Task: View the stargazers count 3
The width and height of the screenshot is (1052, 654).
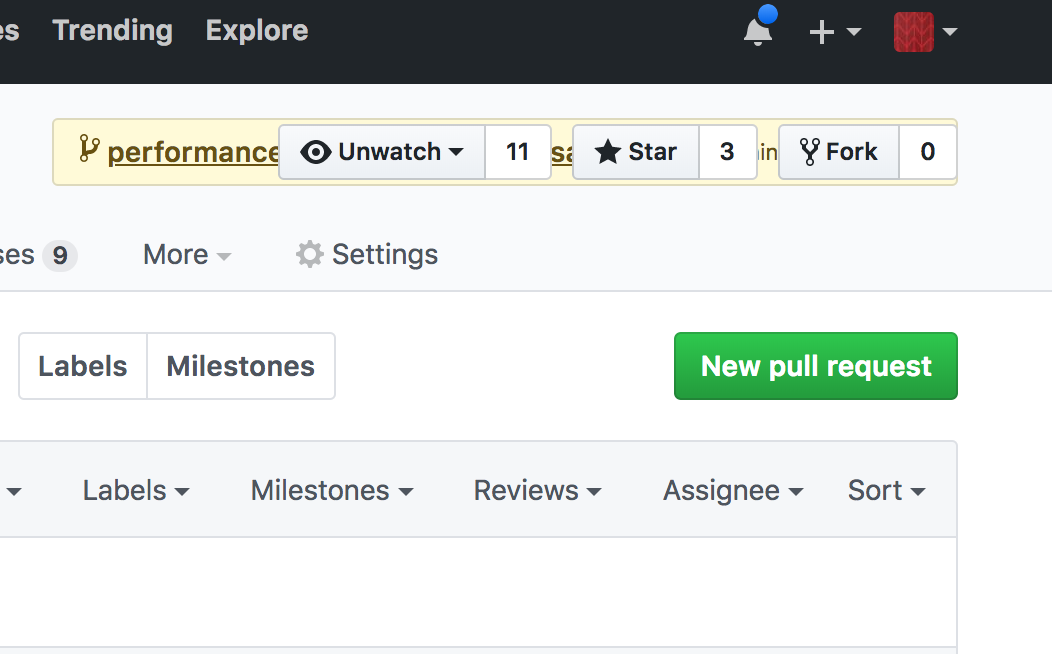Action: click(728, 152)
